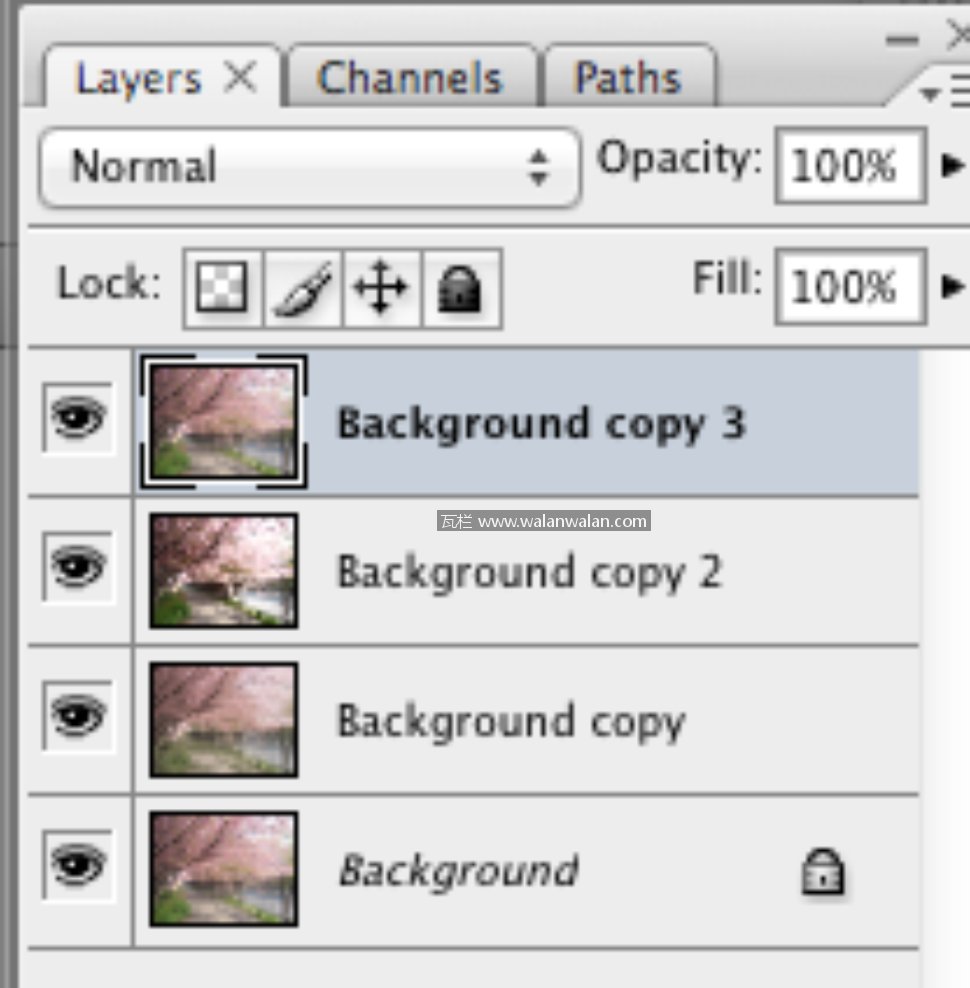
Task: Close the Layers tab with its X
Action: coord(240,77)
